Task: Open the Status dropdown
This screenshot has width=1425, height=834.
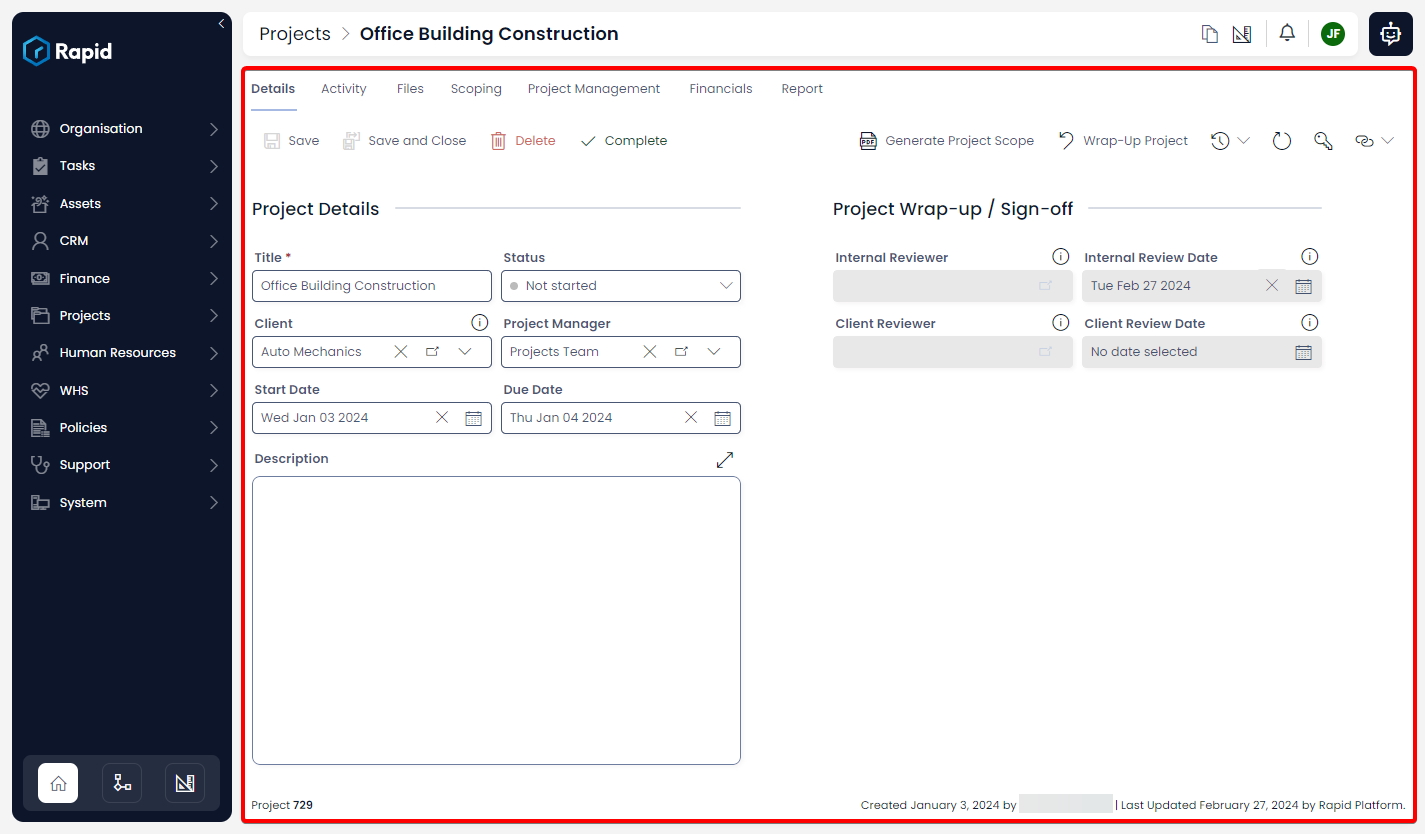Action: point(621,286)
